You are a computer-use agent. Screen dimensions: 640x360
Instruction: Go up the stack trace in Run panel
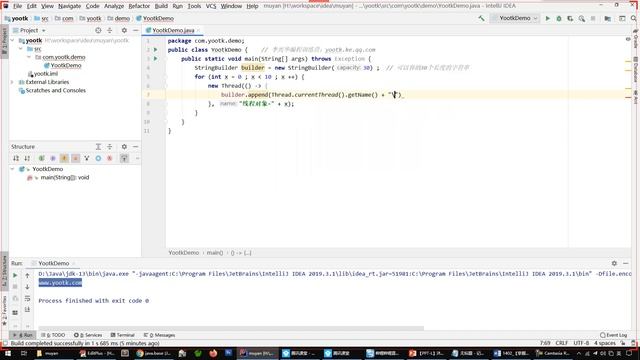pos(27,276)
